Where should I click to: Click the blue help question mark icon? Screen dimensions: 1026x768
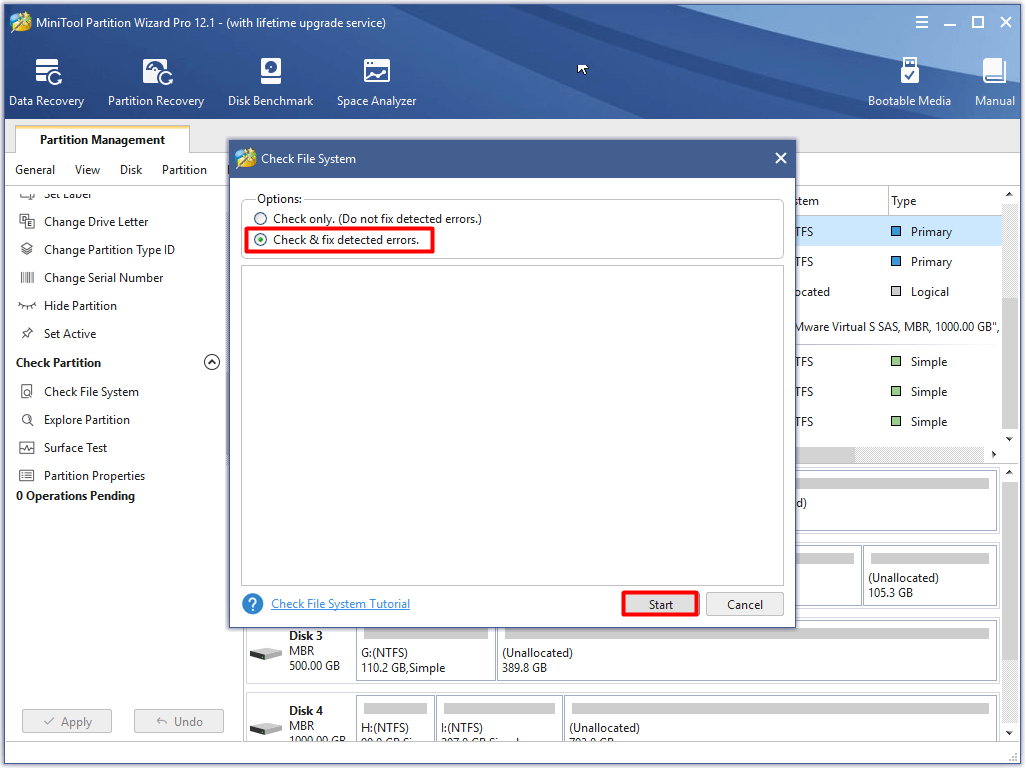point(253,604)
